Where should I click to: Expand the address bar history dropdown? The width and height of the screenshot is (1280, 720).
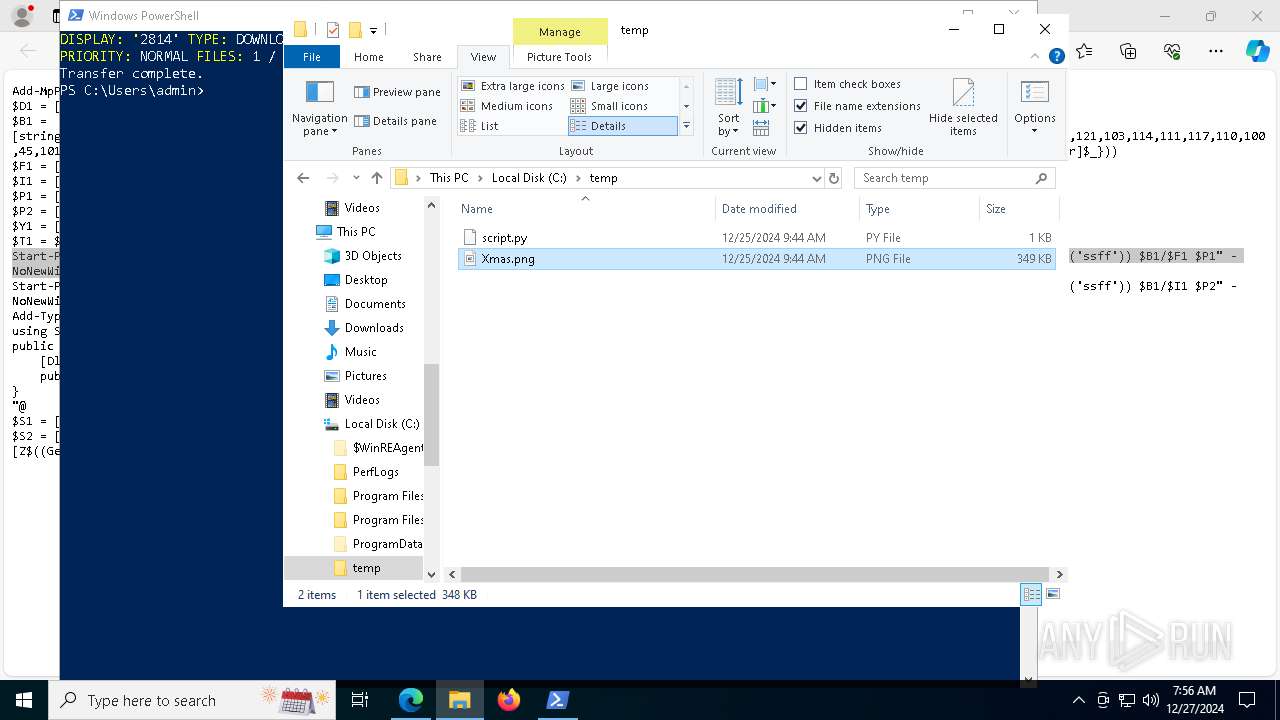pos(817,178)
